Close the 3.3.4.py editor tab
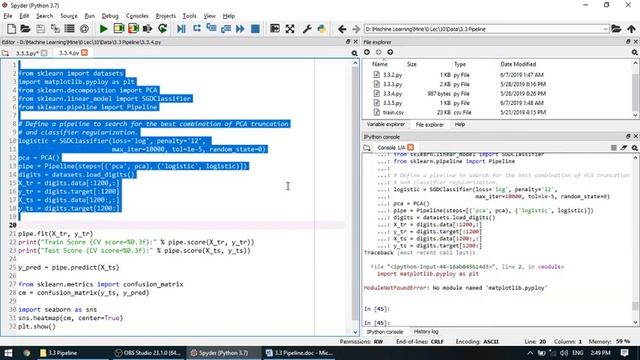 [84, 53]
